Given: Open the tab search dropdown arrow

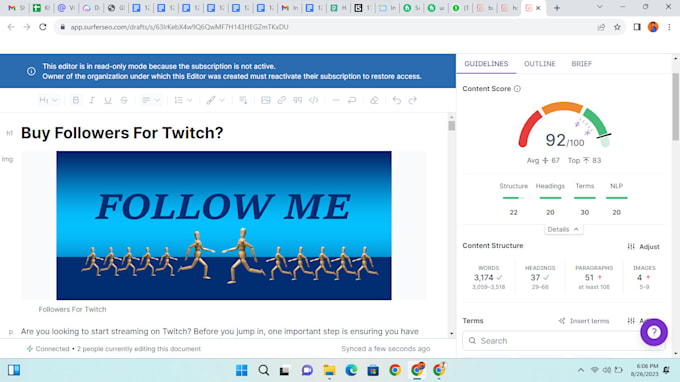Looking at the screenshot, I should [599, 7].
